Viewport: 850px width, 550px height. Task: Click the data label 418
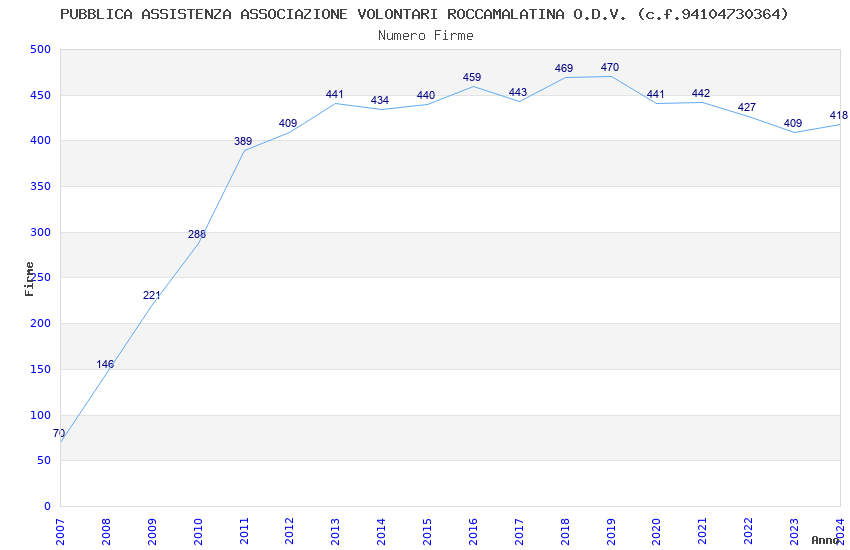pos(839,115)
